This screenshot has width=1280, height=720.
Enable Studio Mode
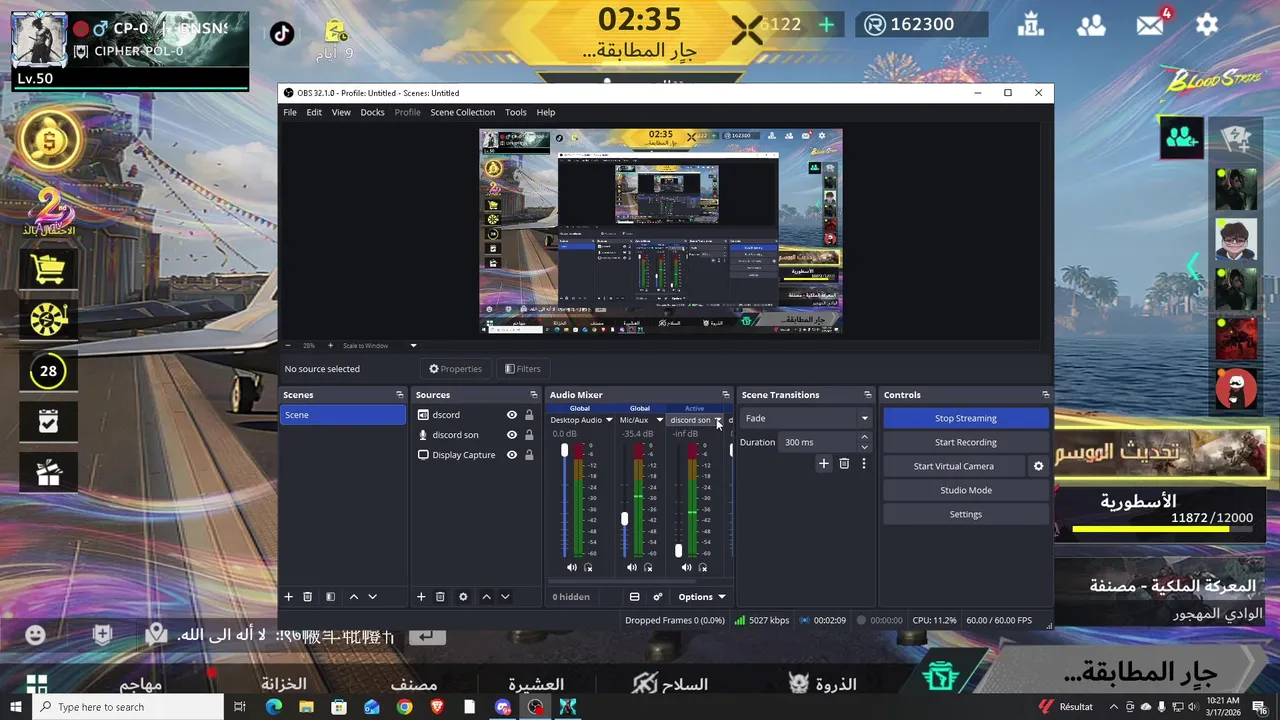pyautogui.click(x=966, y=490)
